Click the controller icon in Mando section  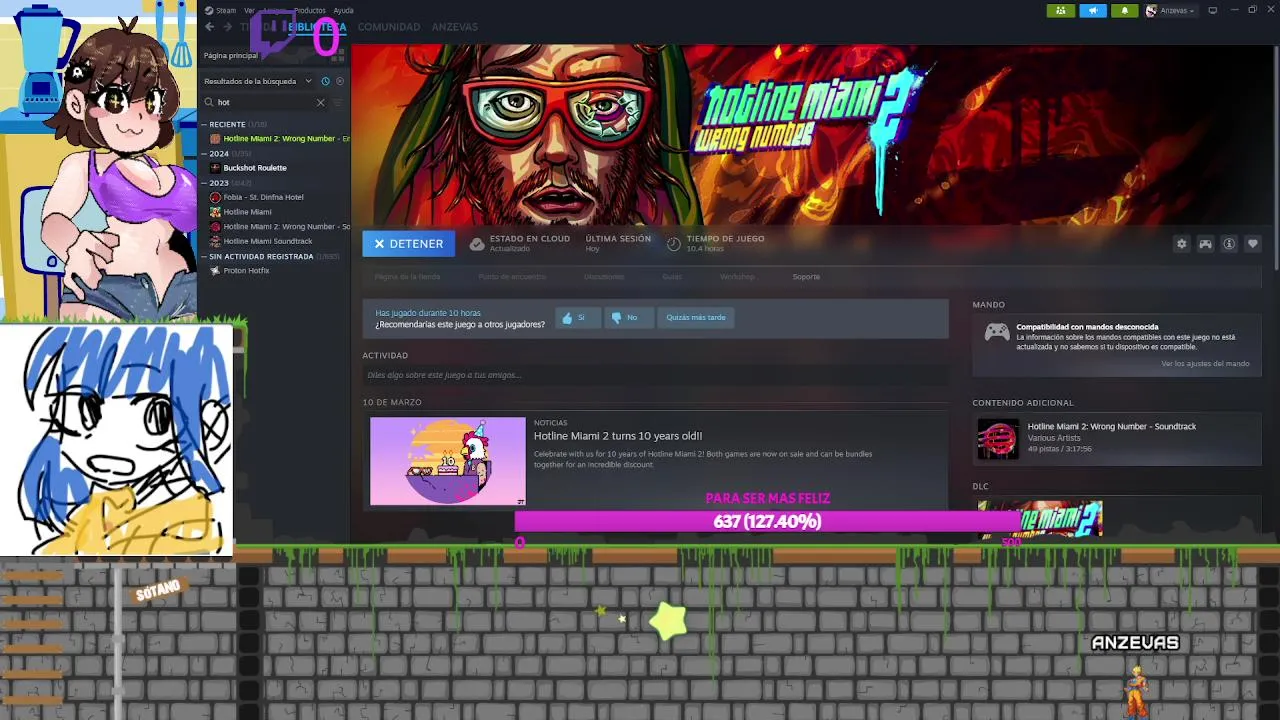point(997,333)
